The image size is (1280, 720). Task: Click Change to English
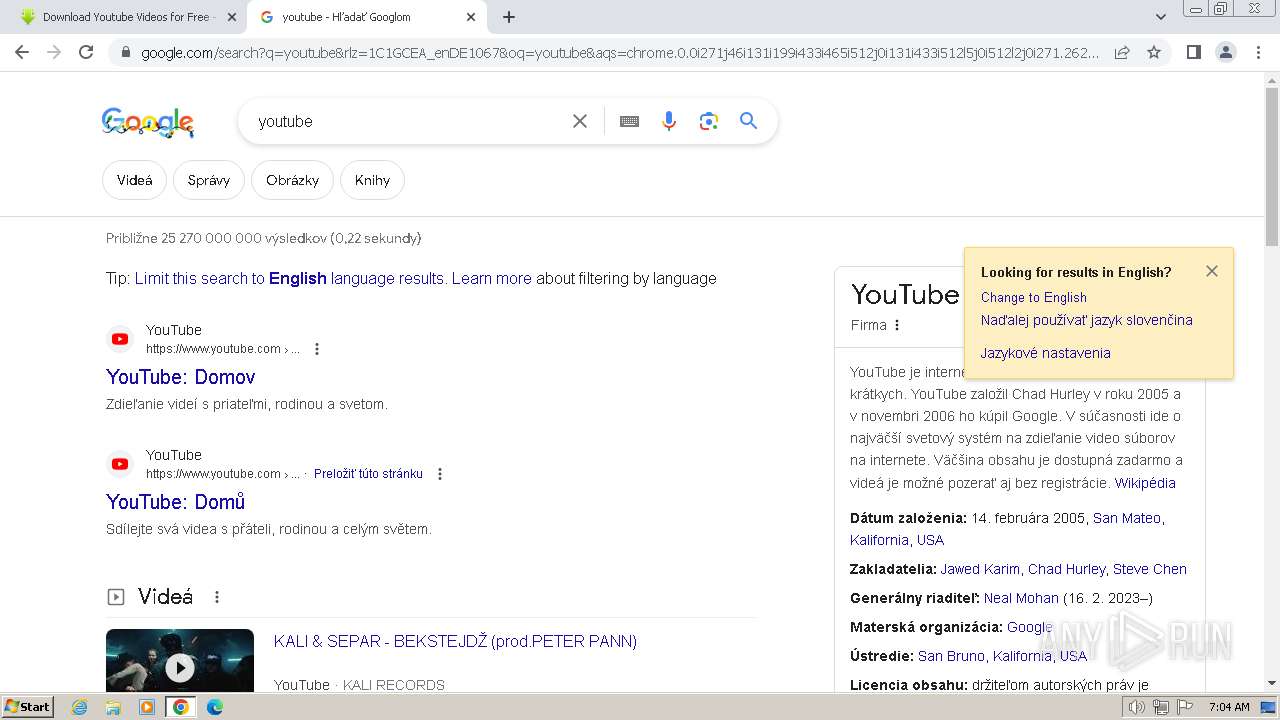(x=1033, y=297)
